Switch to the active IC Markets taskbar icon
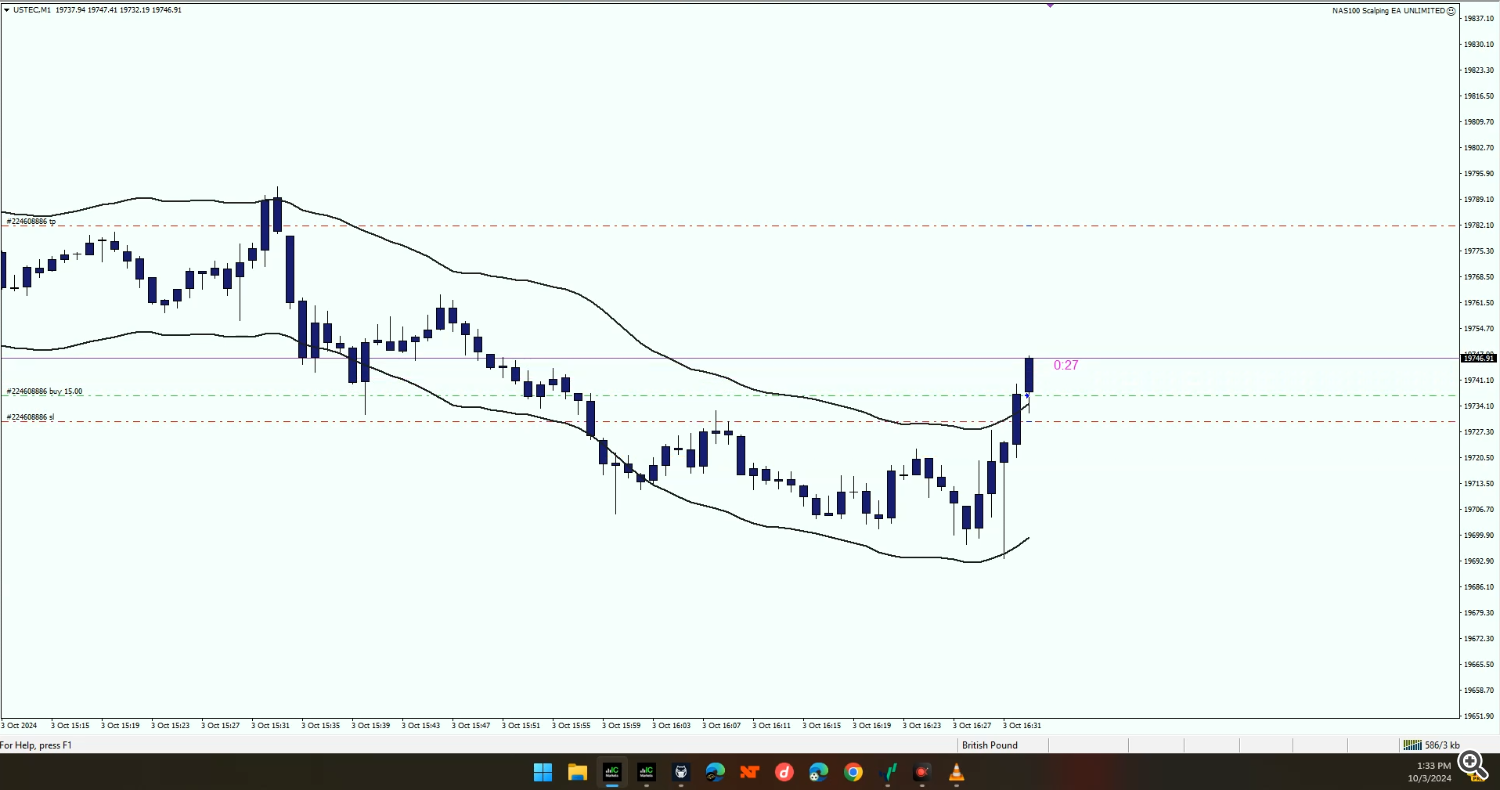This screenshot has width=1500, height=790. 612,772
